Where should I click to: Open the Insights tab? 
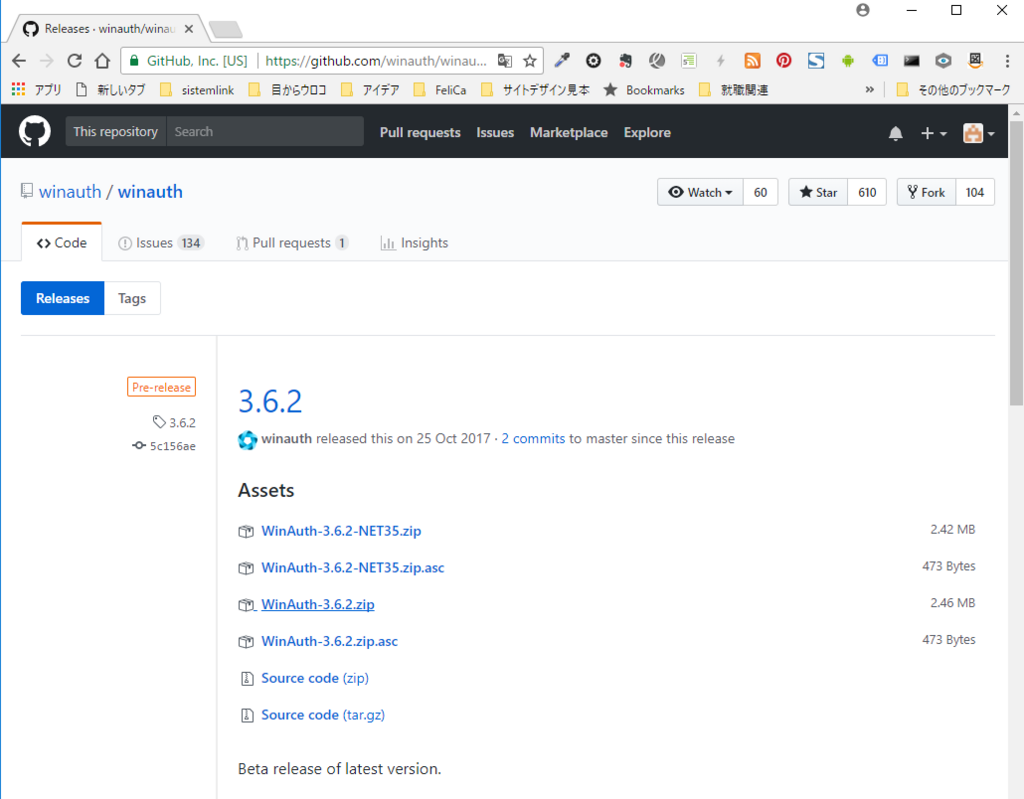(414, 243)
